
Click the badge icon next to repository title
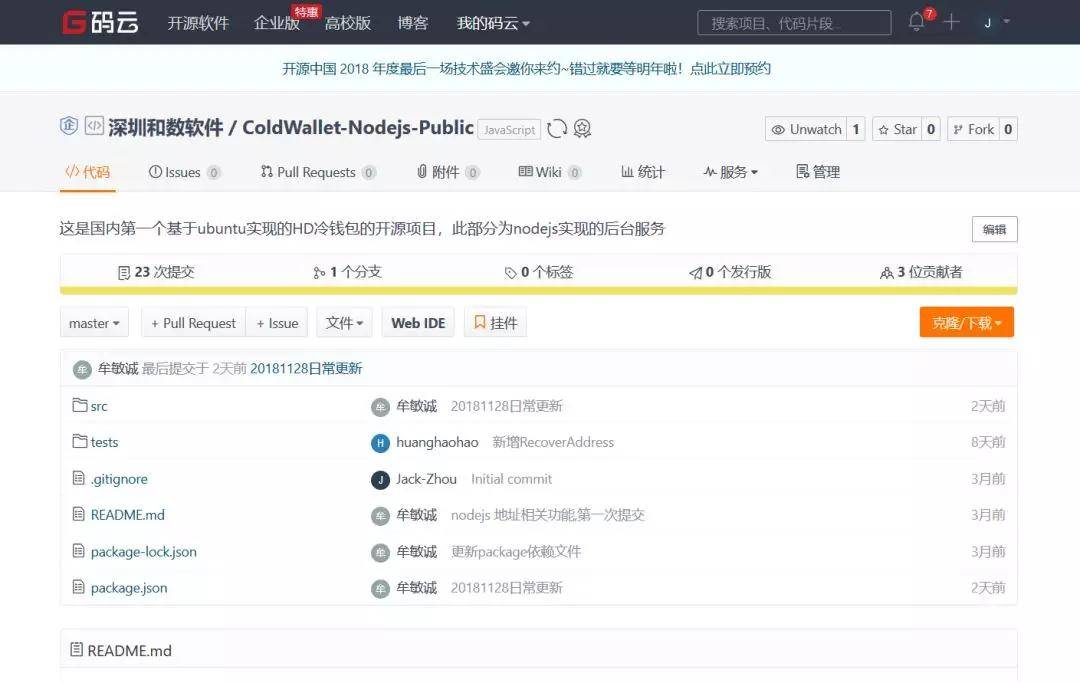click(x=582, y=128)
